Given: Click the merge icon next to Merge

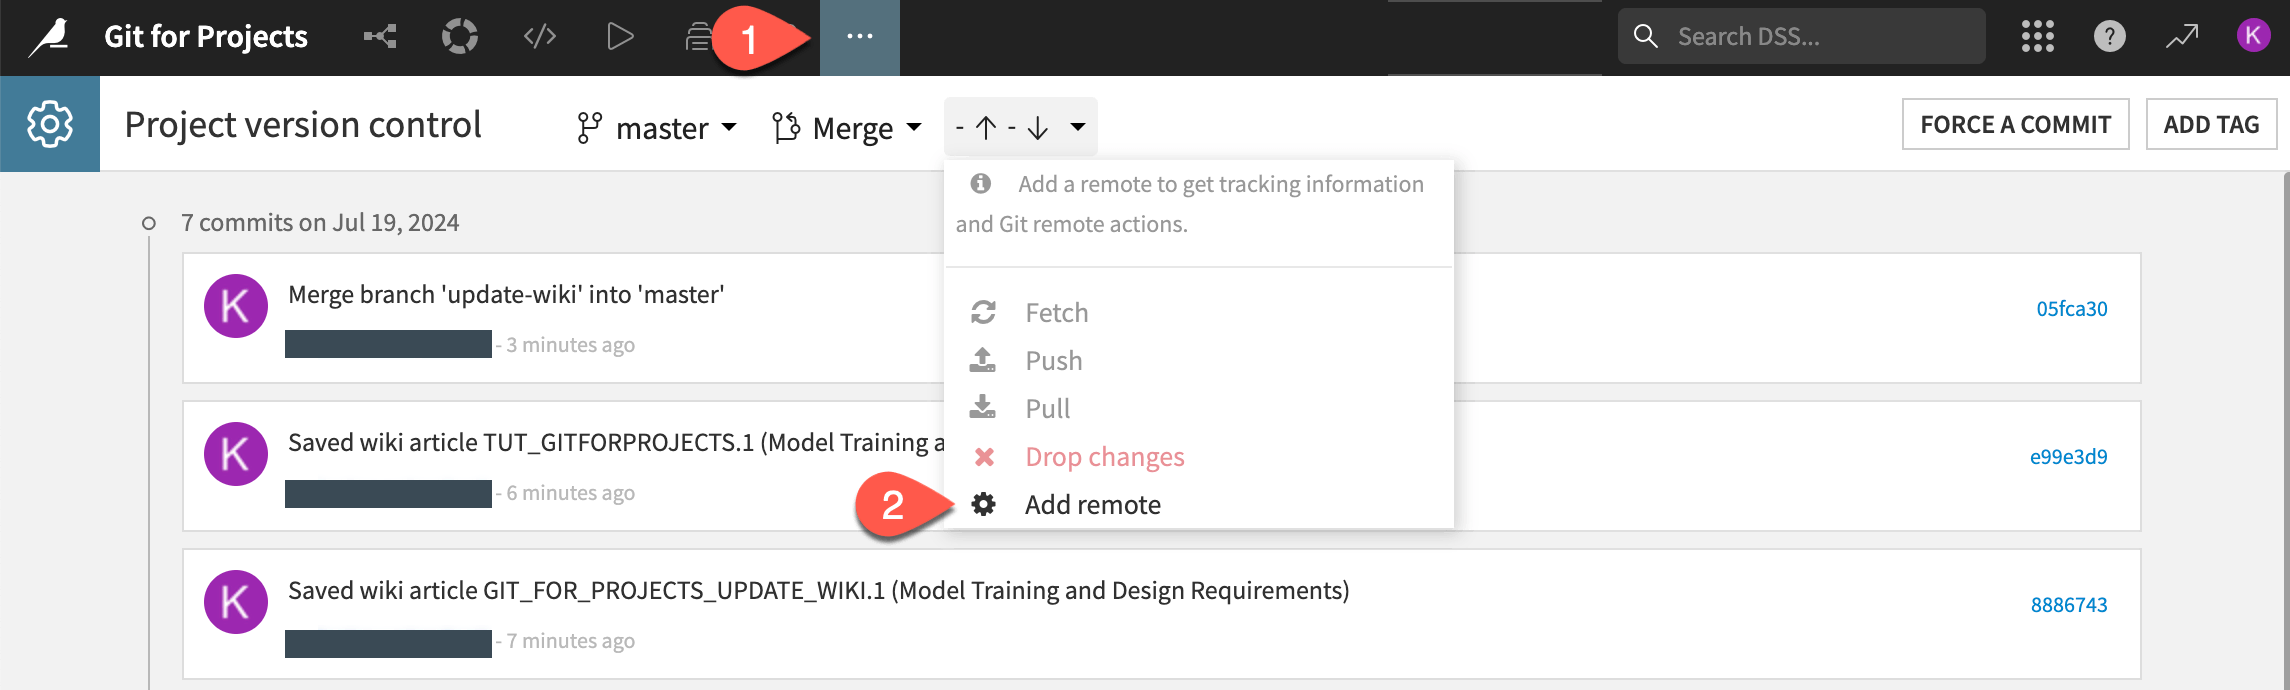Looking at the screenshot, I should [786, 128].
